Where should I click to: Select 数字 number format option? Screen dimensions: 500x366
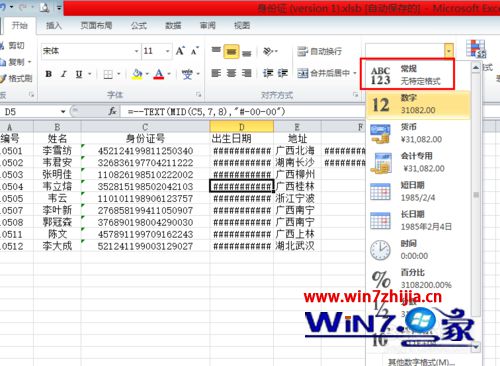click(x=418, y=104)
